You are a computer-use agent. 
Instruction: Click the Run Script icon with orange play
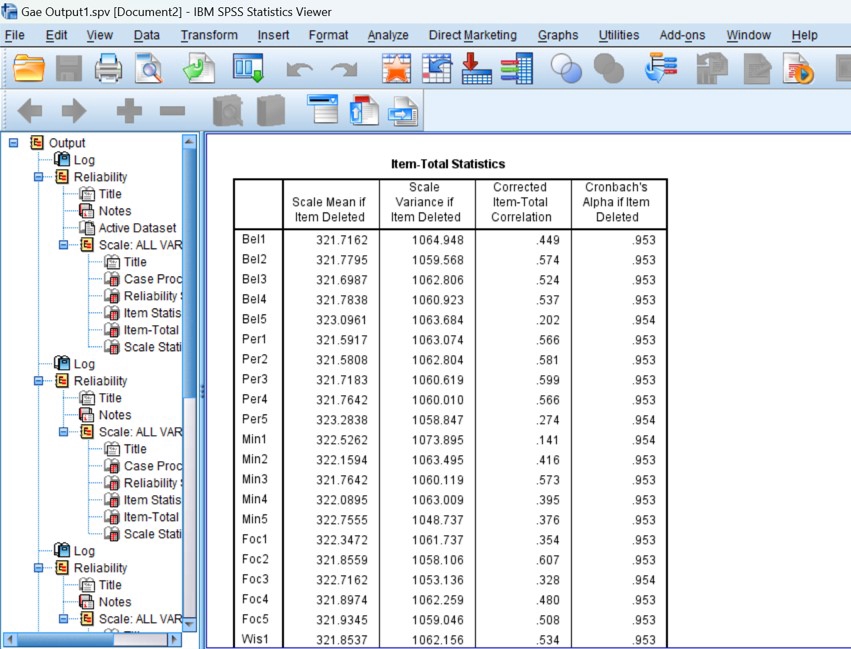pos(798,68)
